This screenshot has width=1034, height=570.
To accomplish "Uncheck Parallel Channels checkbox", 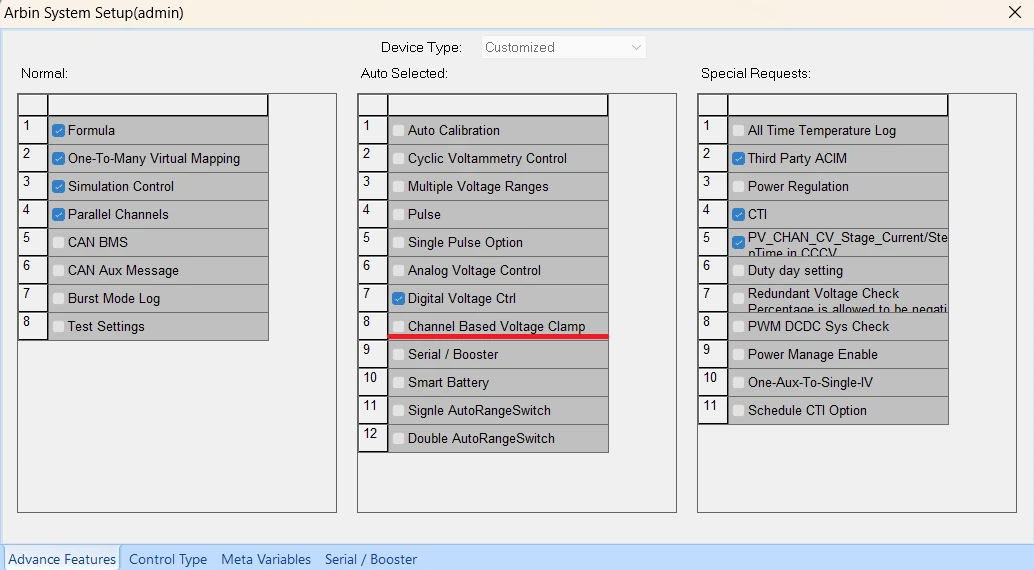I will [x=58, y=214].
